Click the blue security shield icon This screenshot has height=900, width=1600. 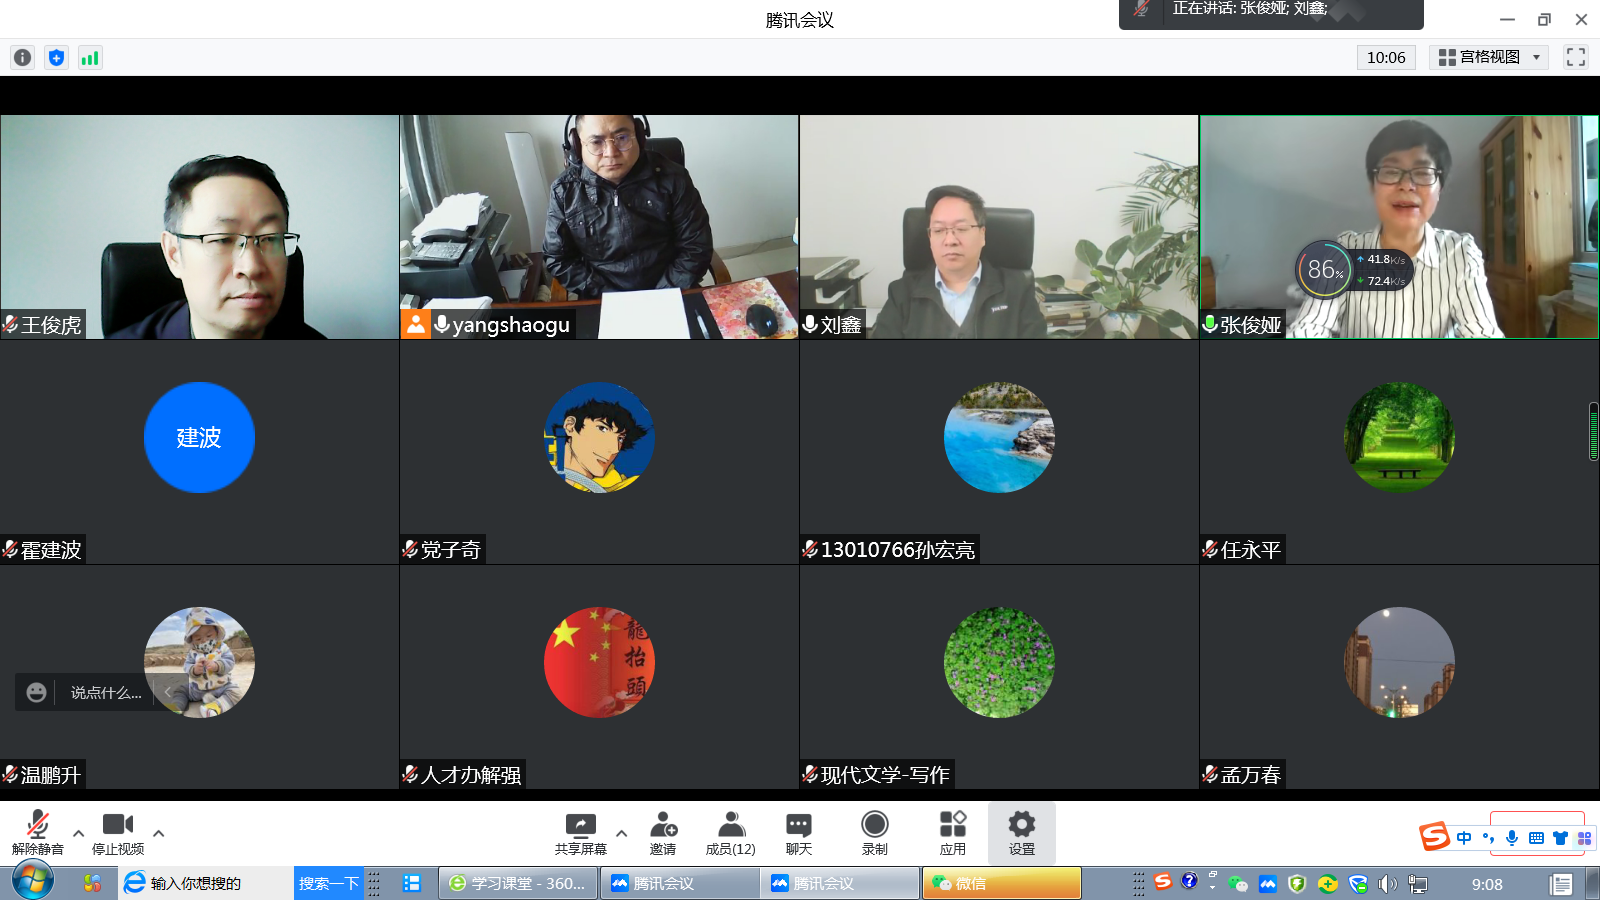tap(56, 58)
